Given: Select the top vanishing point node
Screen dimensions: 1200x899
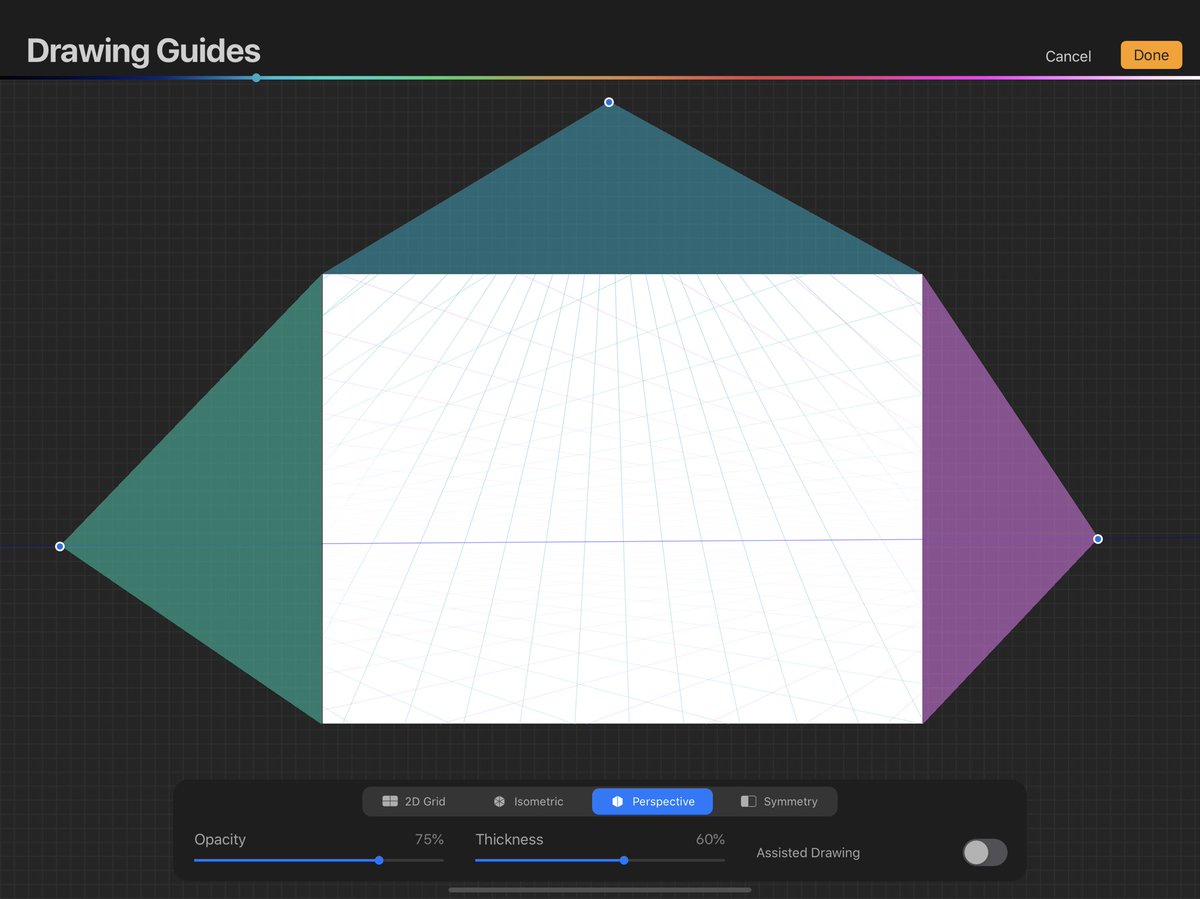Looking at the screenshot, I should pos(609,102).
